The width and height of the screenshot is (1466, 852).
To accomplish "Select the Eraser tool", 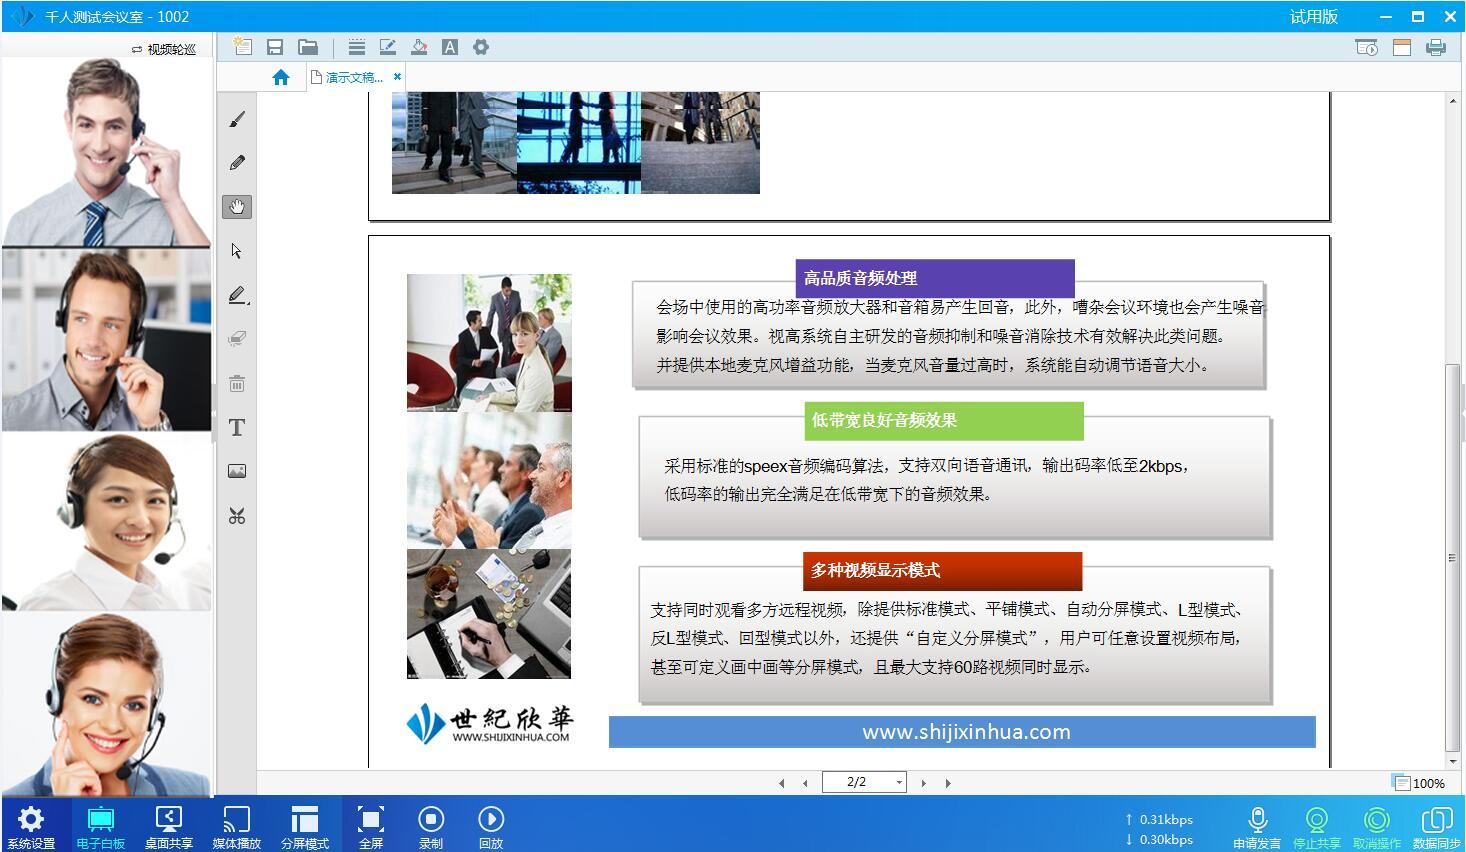I will point(236,339).
